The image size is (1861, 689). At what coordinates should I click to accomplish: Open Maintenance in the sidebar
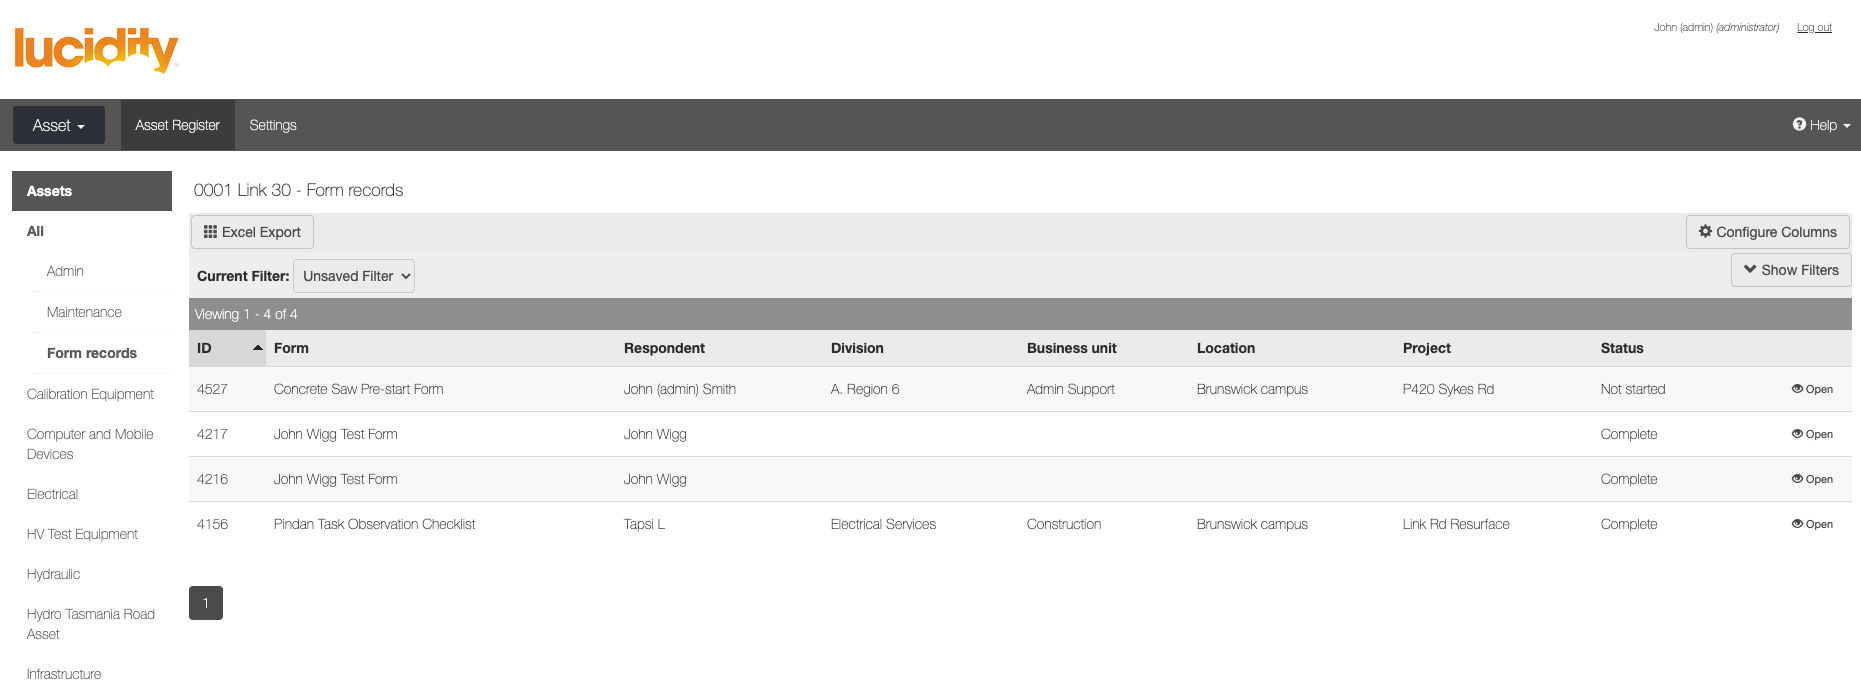[x=84, y=312]
